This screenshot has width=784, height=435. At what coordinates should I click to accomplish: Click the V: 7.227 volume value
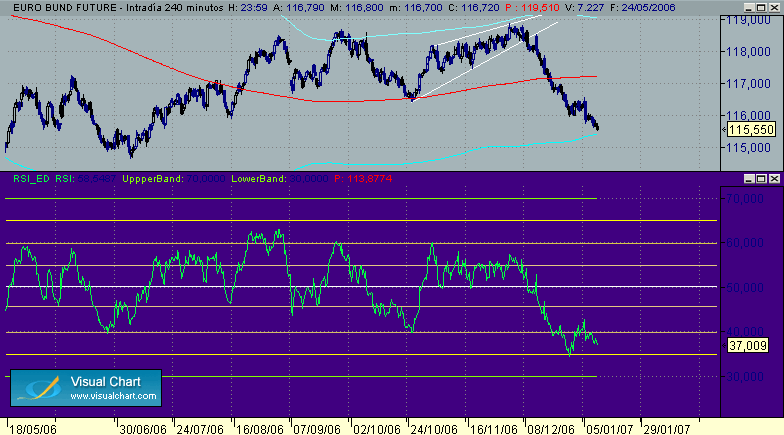(584, 8)
